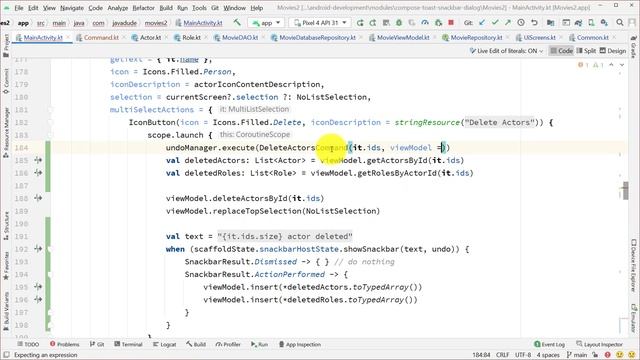Click the Profile app gauge icon

coord(425,23)
